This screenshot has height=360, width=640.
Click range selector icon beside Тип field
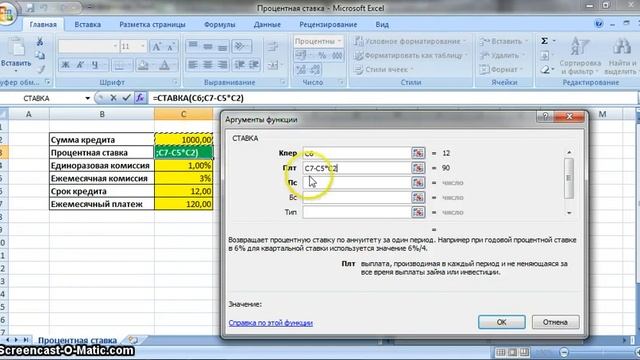[x=418, y=212]
